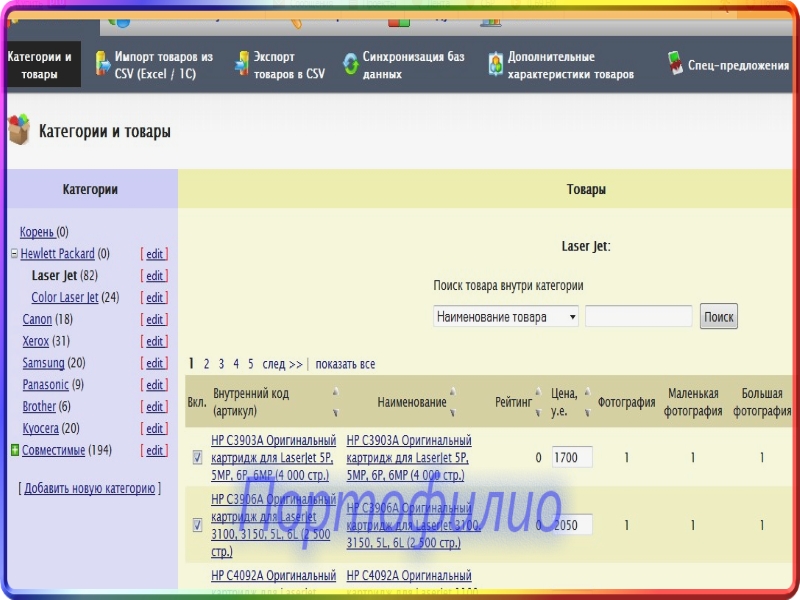
Task: Click the 2050 price field
Action: tap(572, 524)
